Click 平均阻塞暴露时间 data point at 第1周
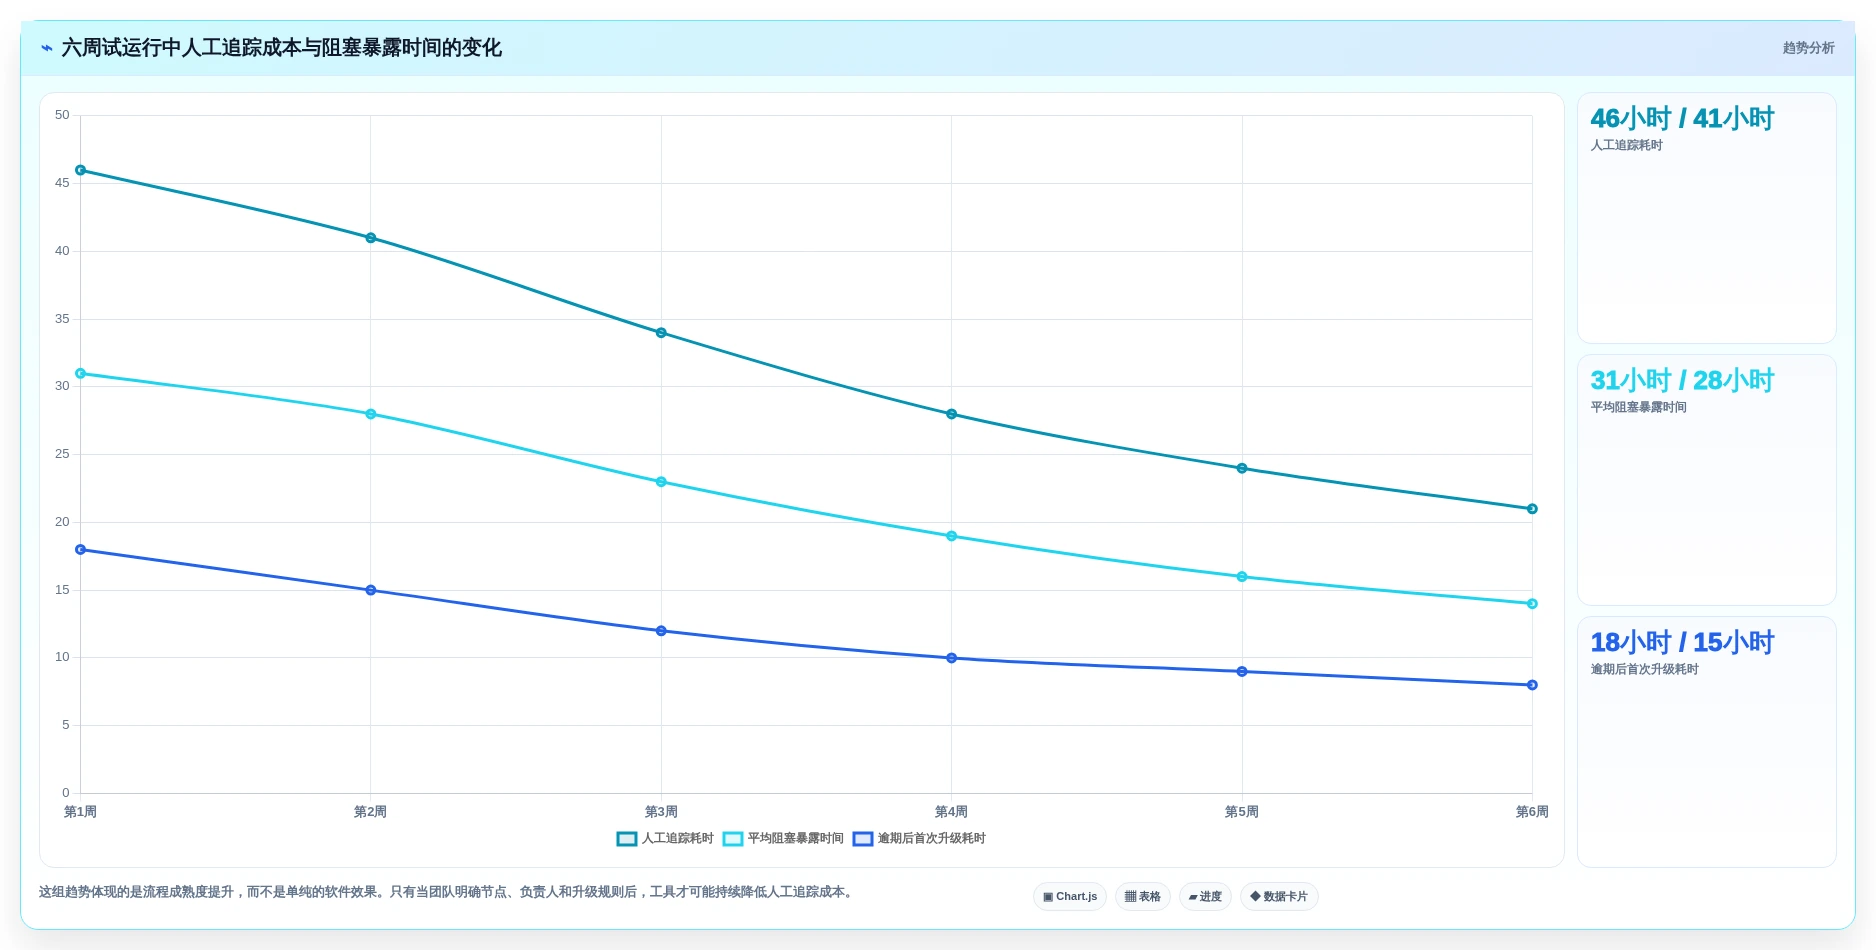The image size is (1876, 950). point(81,373)
